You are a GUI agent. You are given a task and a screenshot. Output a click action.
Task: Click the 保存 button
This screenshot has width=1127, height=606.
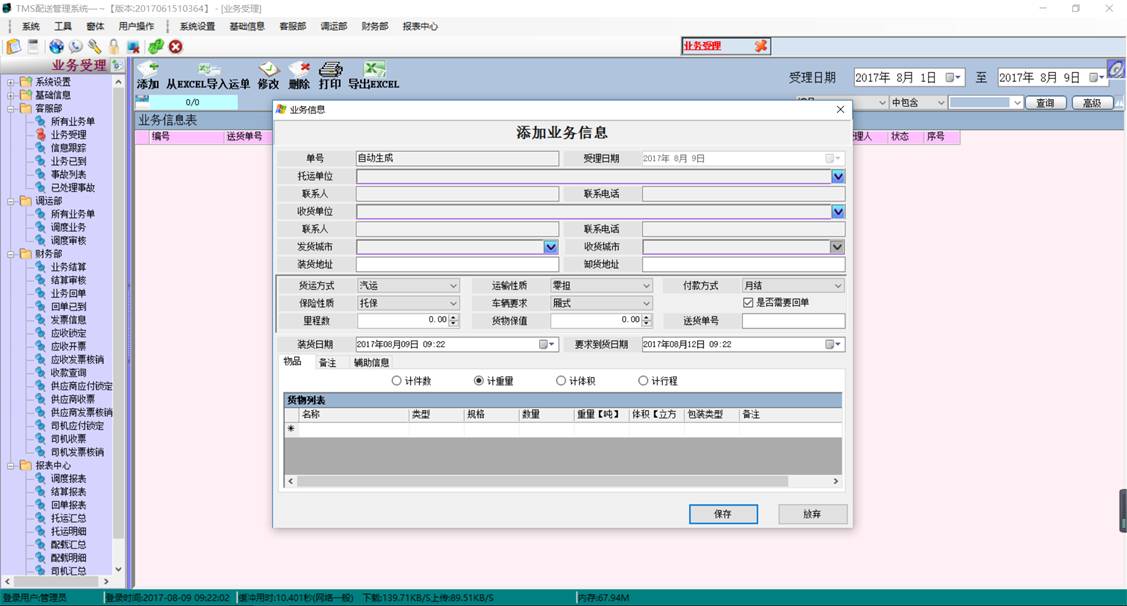723,514
